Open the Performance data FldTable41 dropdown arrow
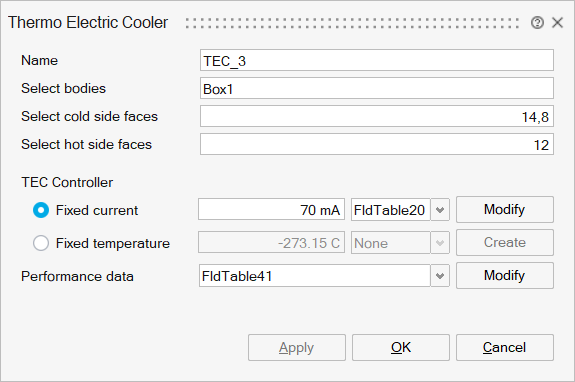 point(440,276)
